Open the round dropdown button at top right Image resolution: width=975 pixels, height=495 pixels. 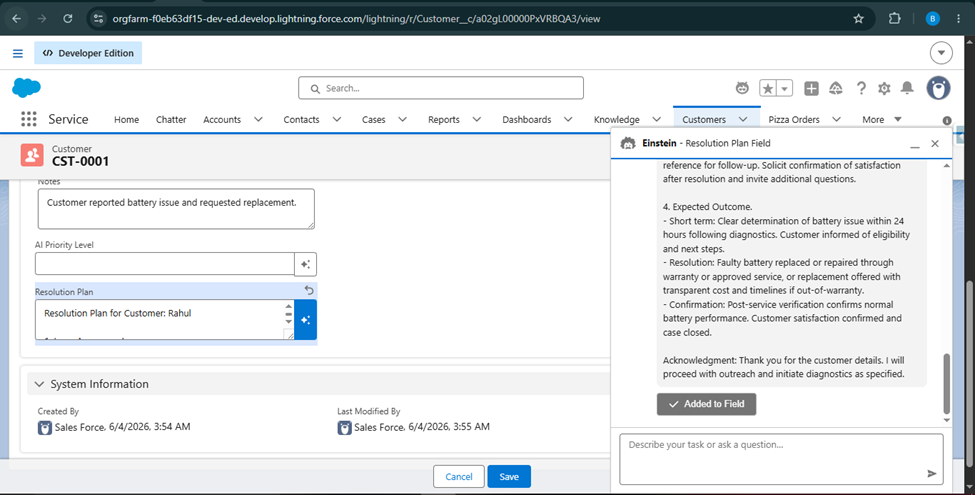click(x=941, y=53)
